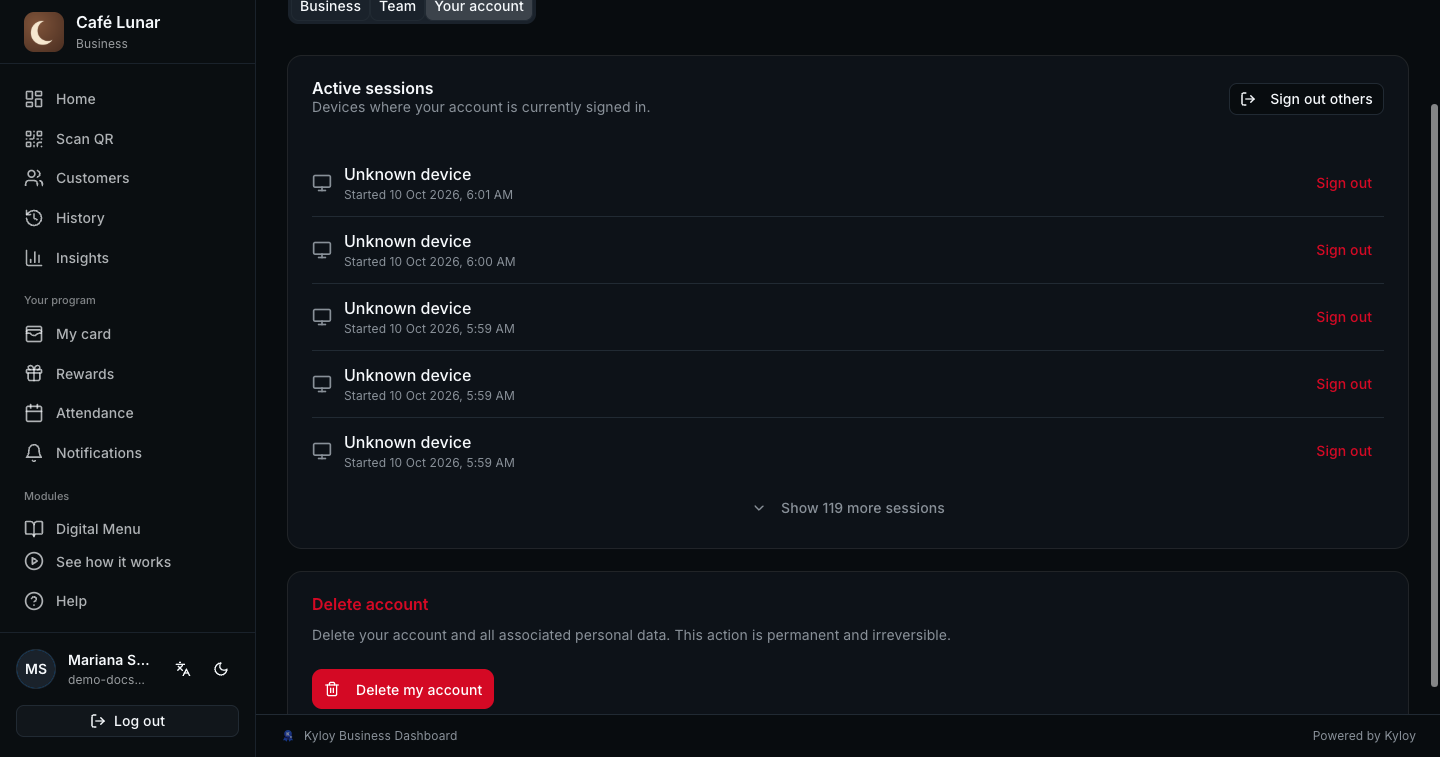This screenshot has height=757, width=1440.
Task: Click the History clock icon
Action: [x=34, y=218]
